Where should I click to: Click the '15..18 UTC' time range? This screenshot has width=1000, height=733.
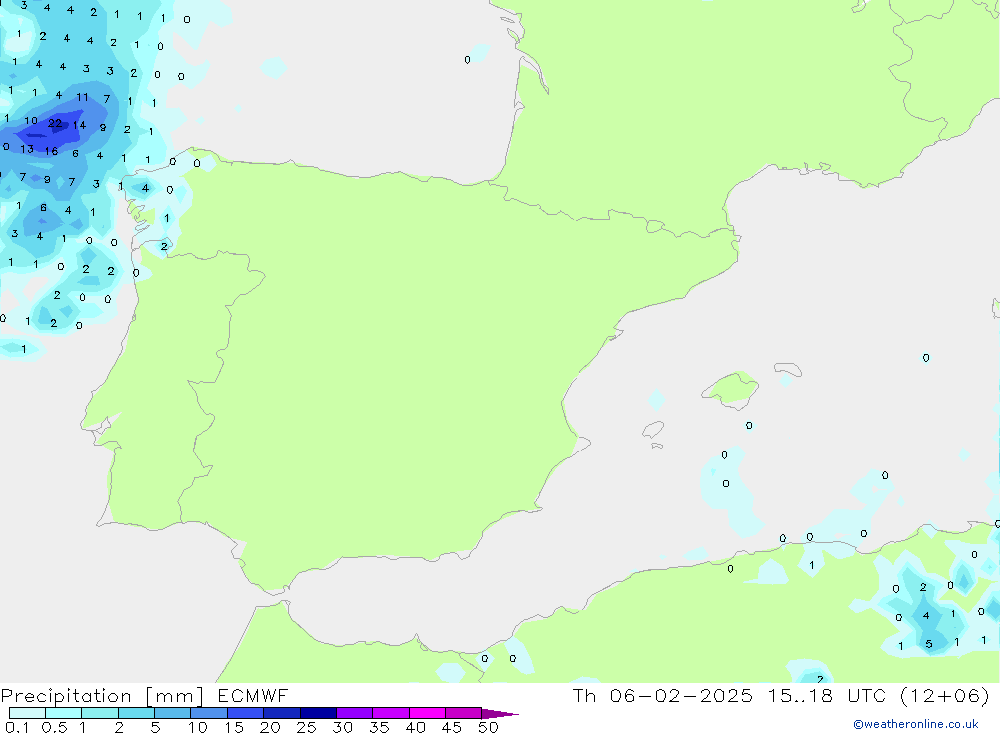tap(829, 695)
